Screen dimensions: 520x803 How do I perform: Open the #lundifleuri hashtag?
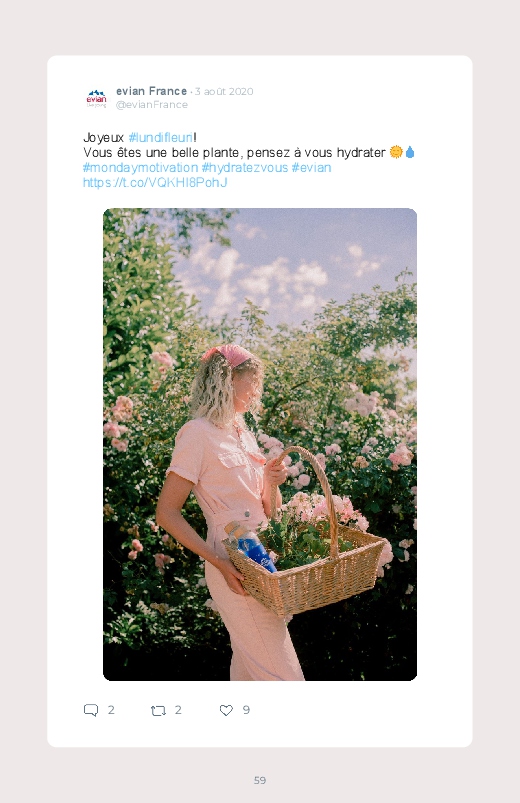161,137
